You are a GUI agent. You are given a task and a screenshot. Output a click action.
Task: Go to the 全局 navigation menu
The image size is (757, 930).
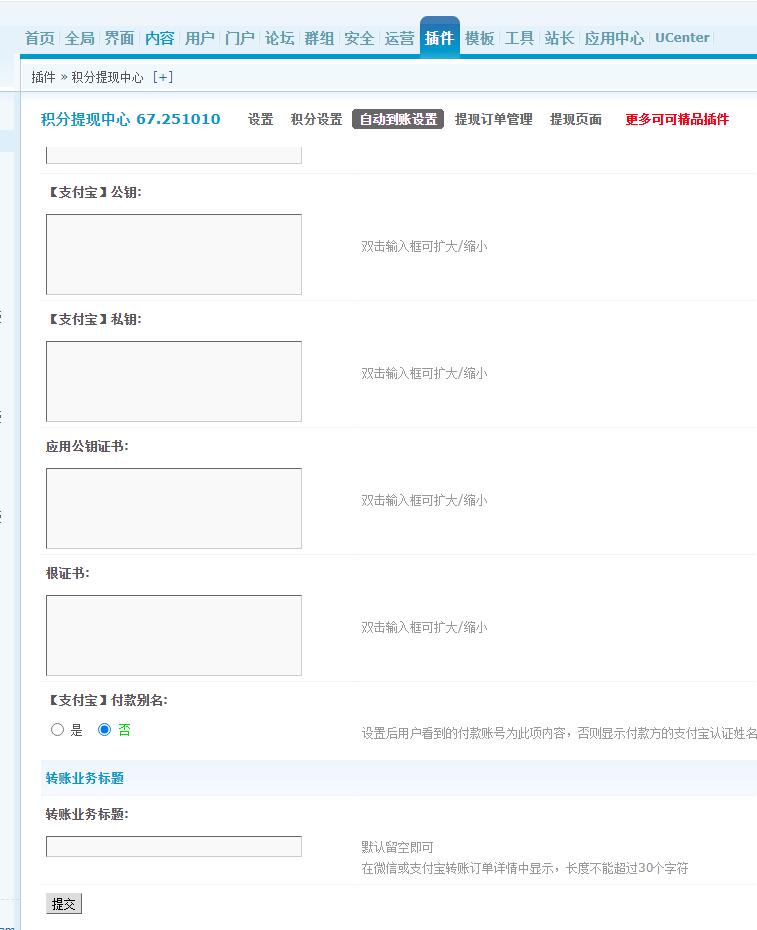[79, 38]
